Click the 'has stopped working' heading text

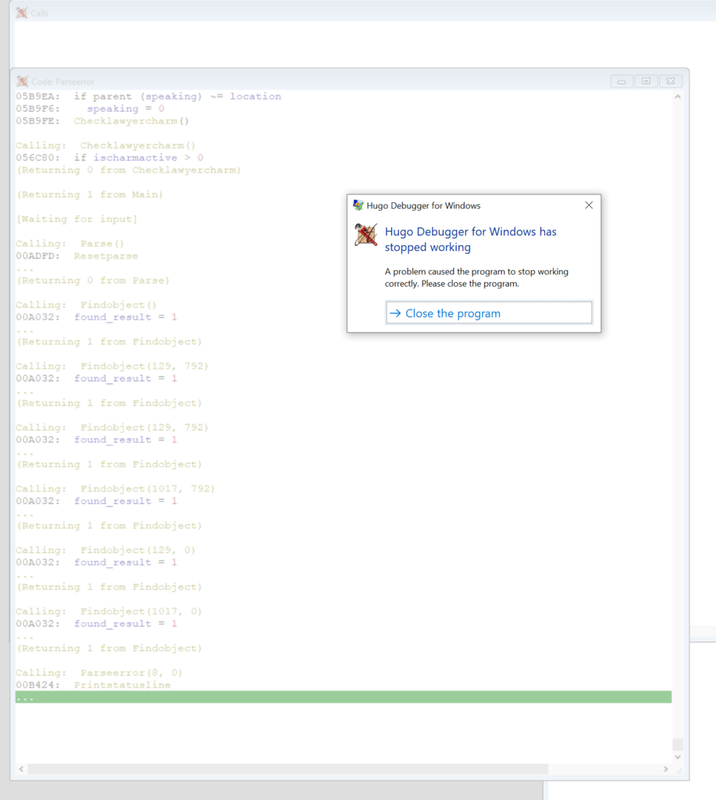471,239
